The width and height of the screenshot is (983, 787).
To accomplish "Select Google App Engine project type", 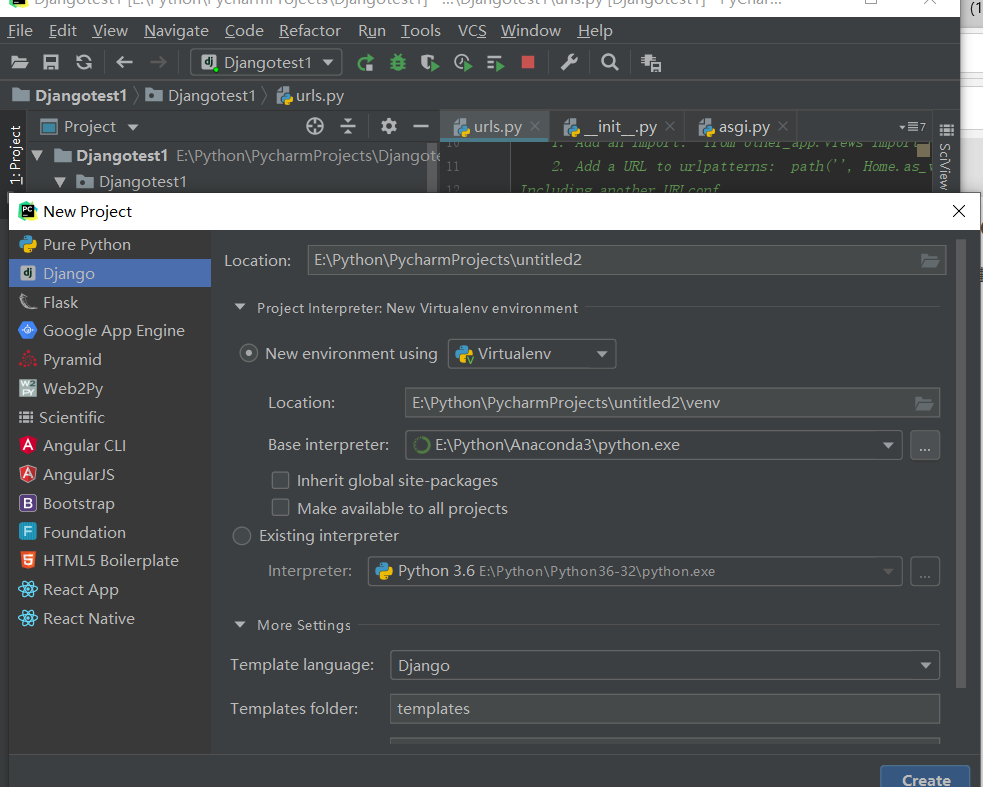I will point(110,330).
